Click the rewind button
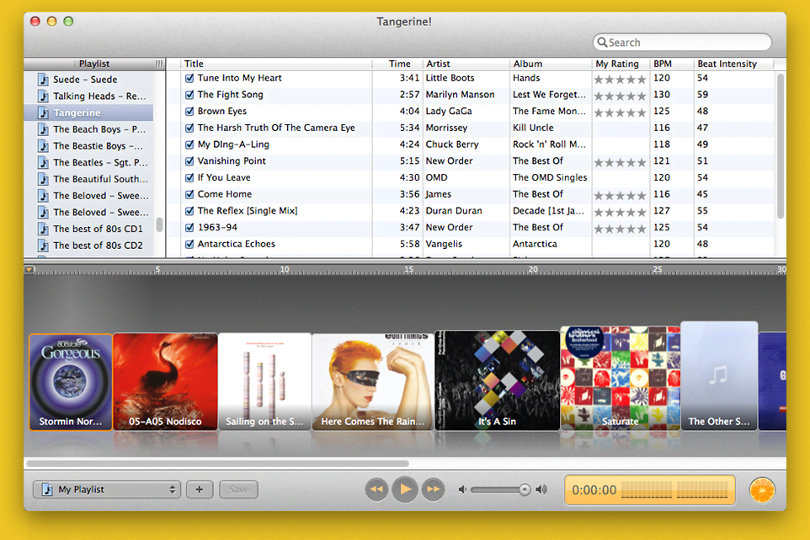810x540 pixels. coord(377,489)
